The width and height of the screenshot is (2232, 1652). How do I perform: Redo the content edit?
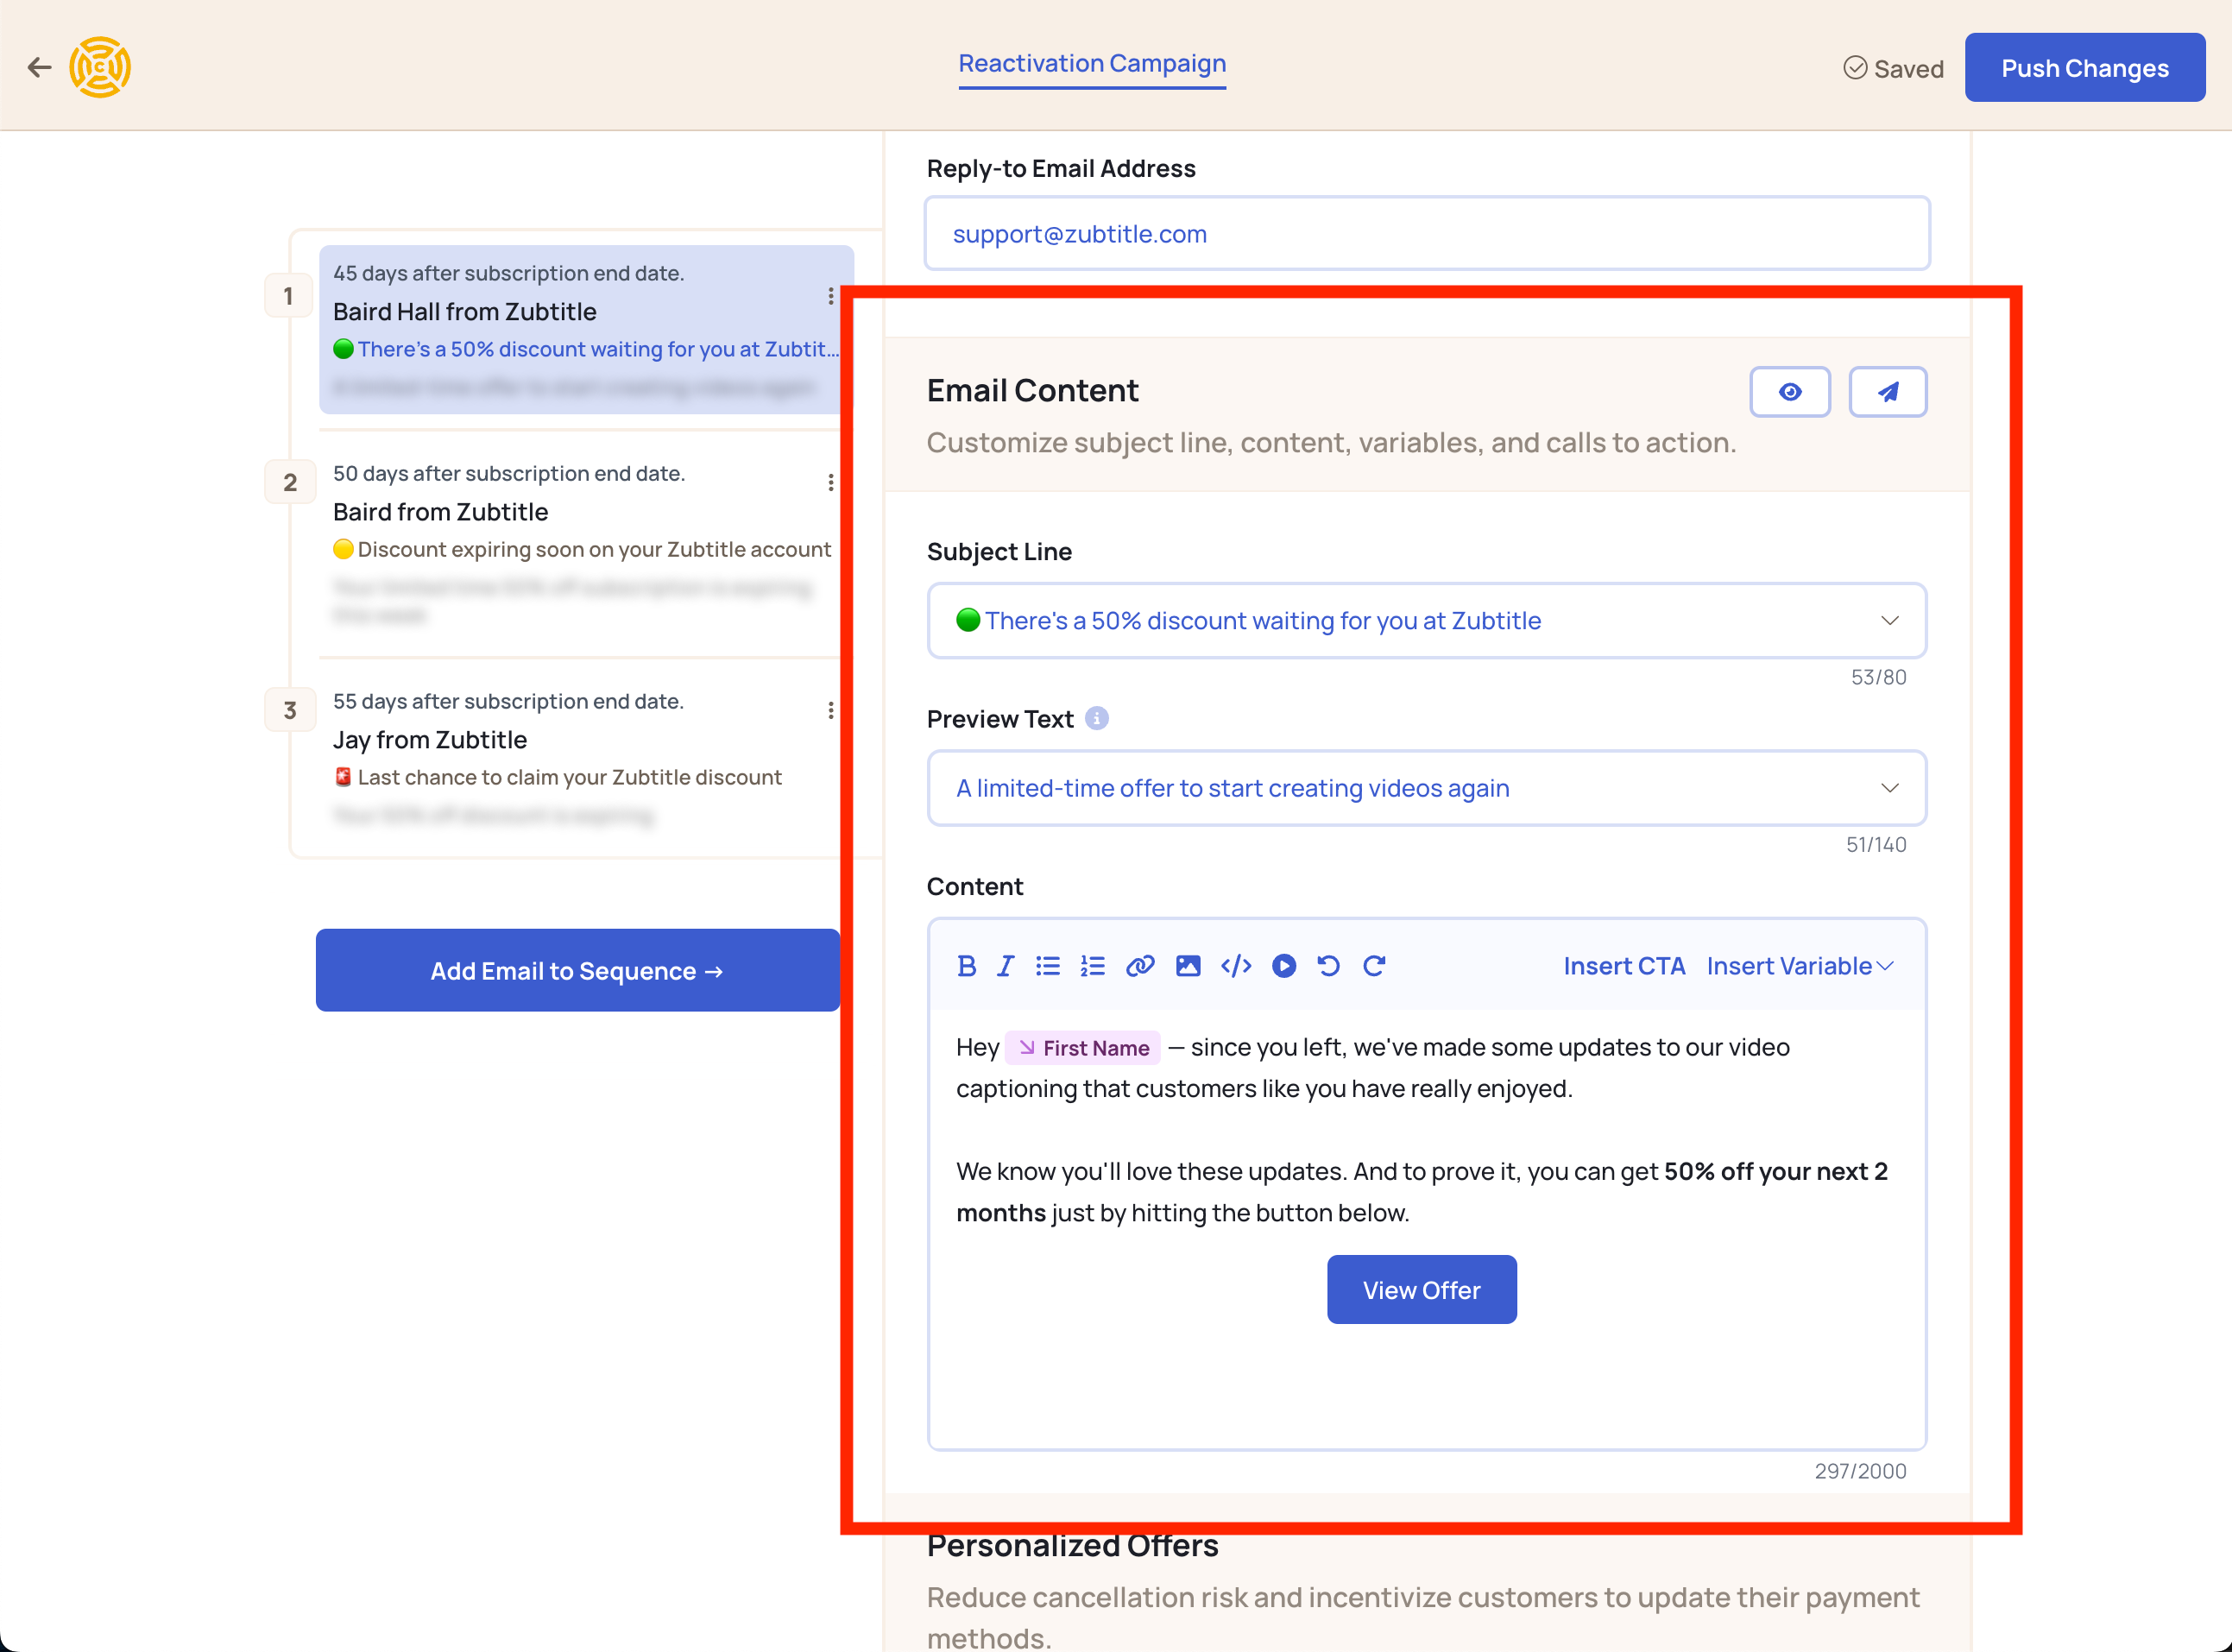click(1375, 966)
